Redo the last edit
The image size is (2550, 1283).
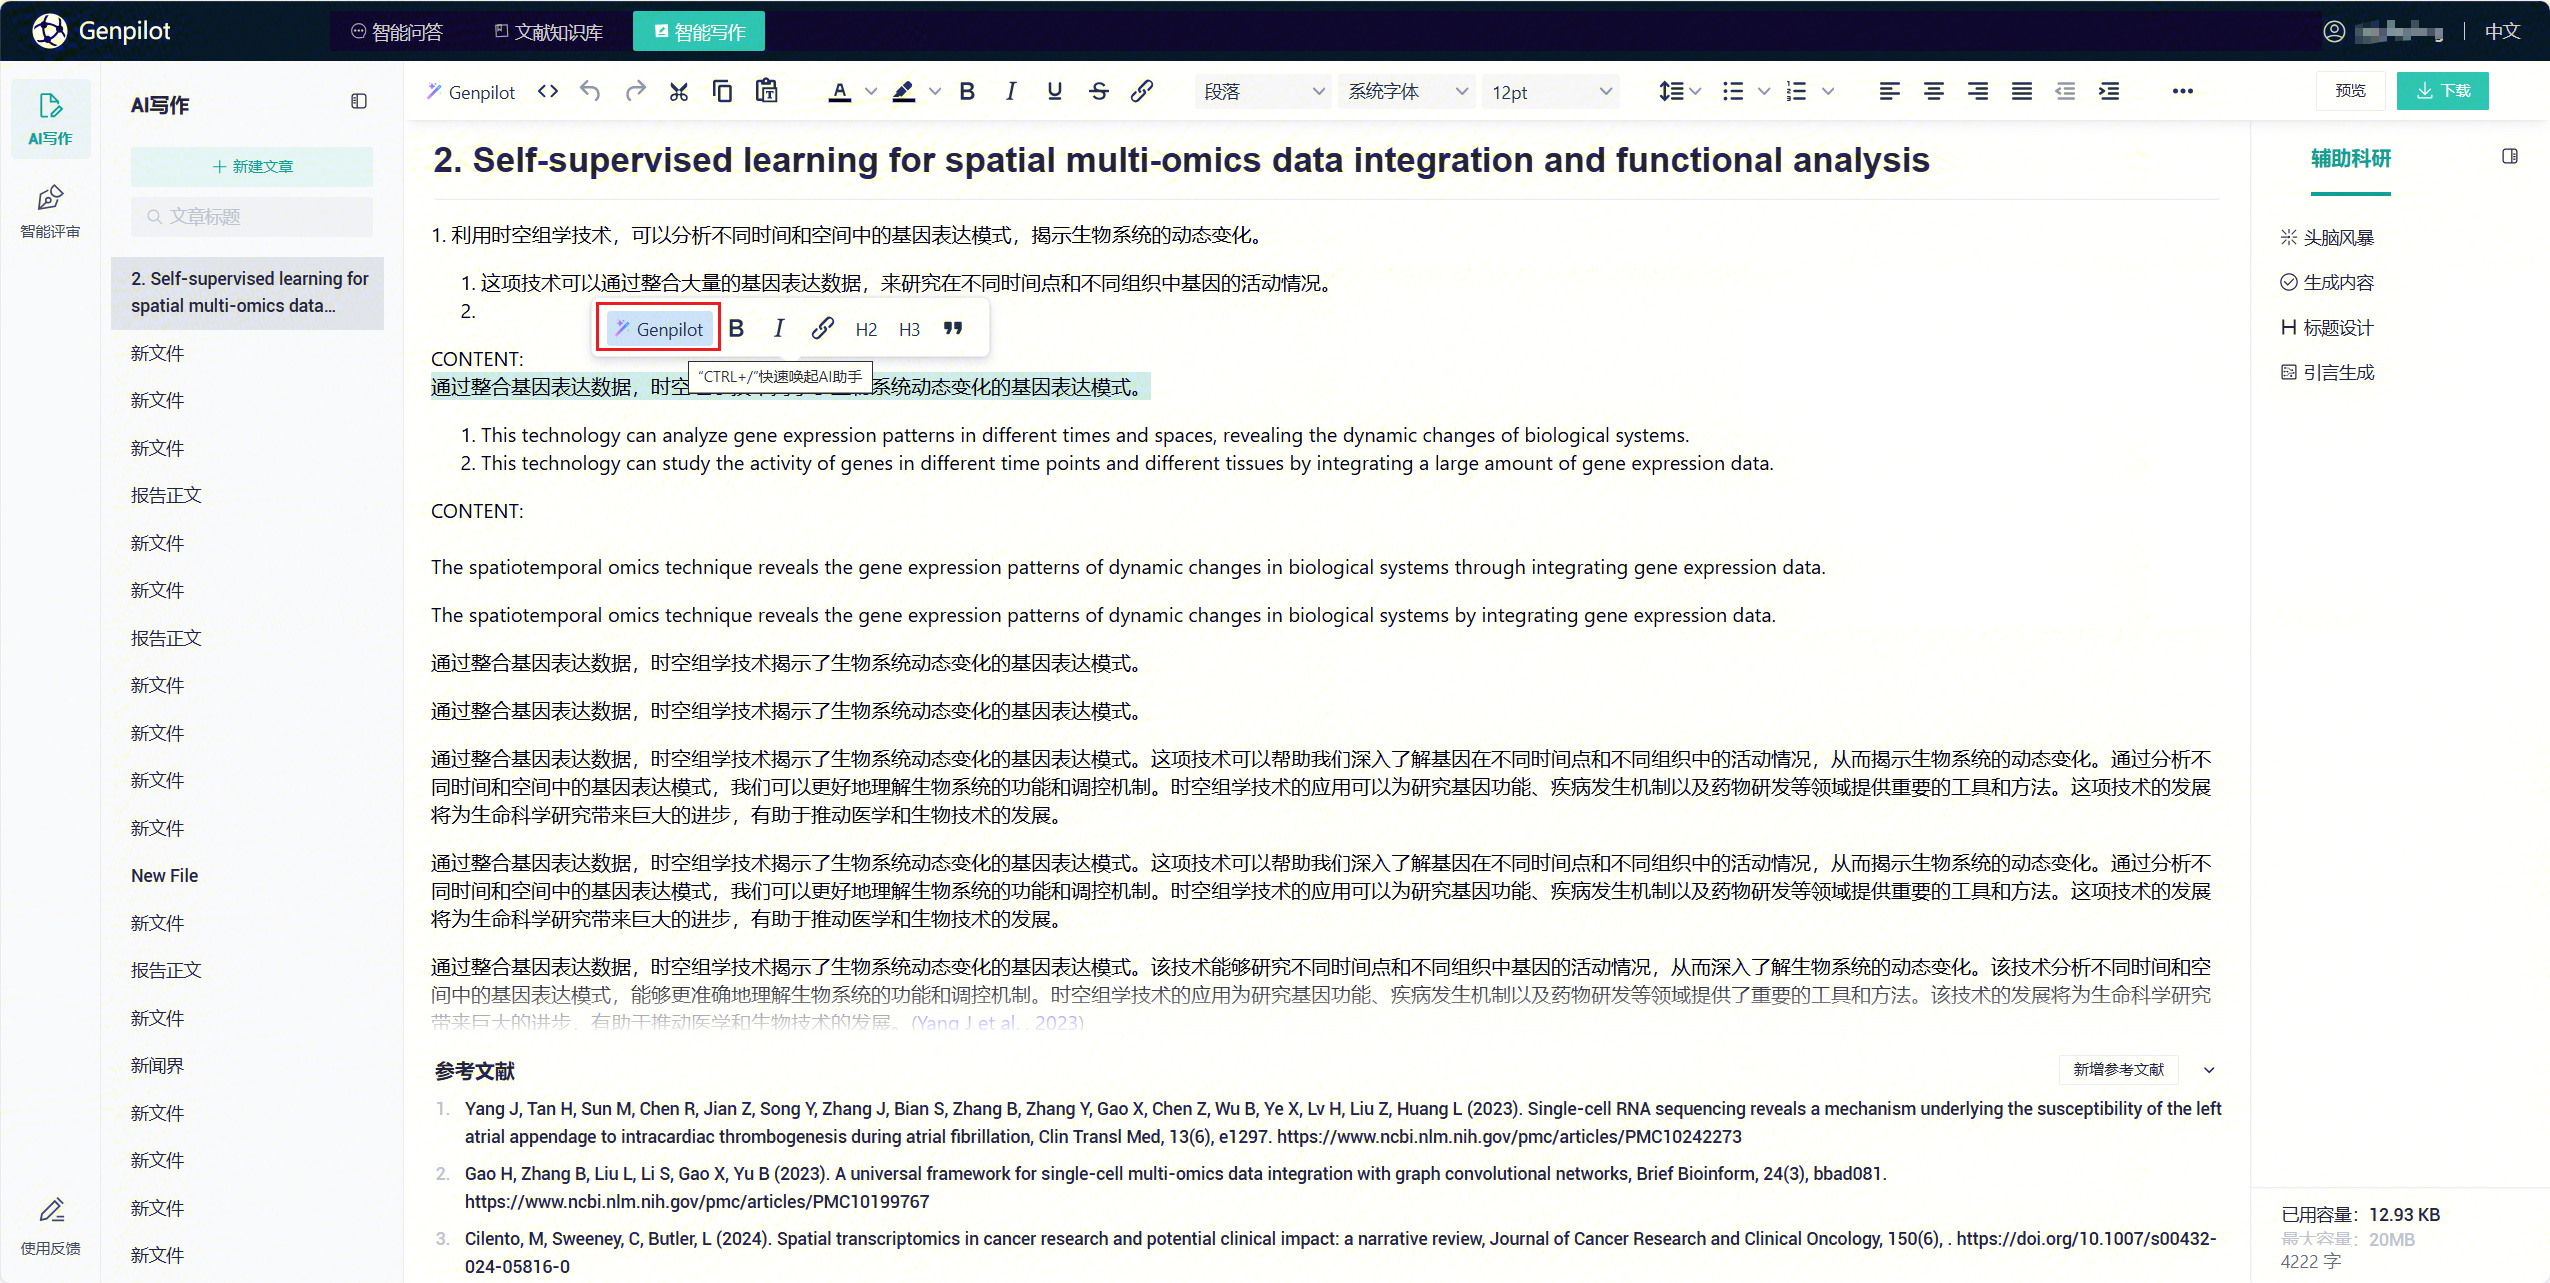(x=635, y=92)
